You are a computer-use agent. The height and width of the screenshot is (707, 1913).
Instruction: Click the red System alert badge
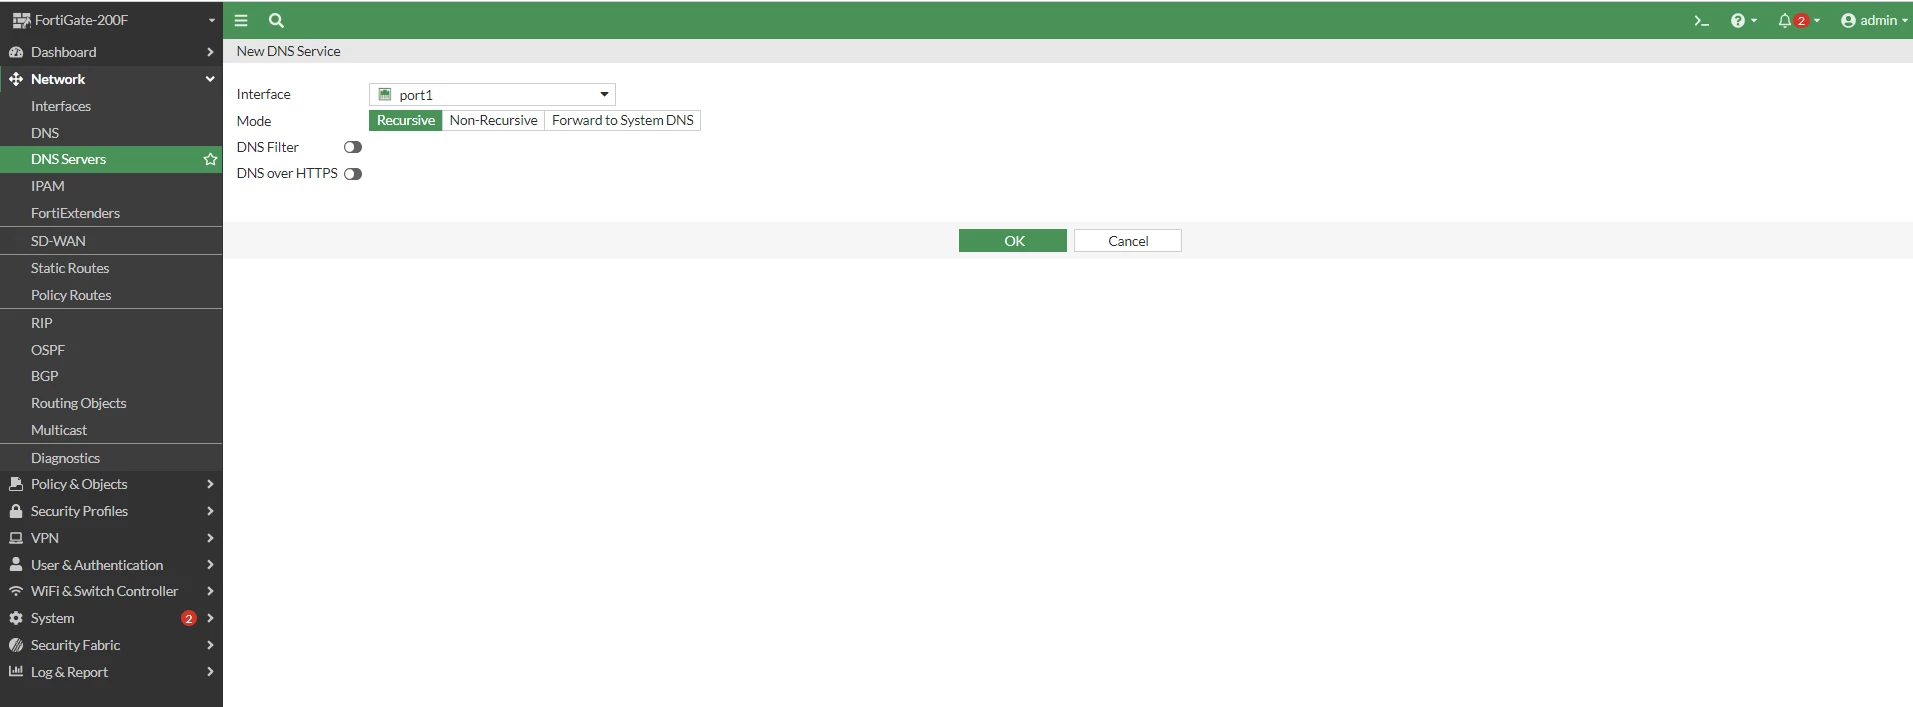click(x=188, y=618)
